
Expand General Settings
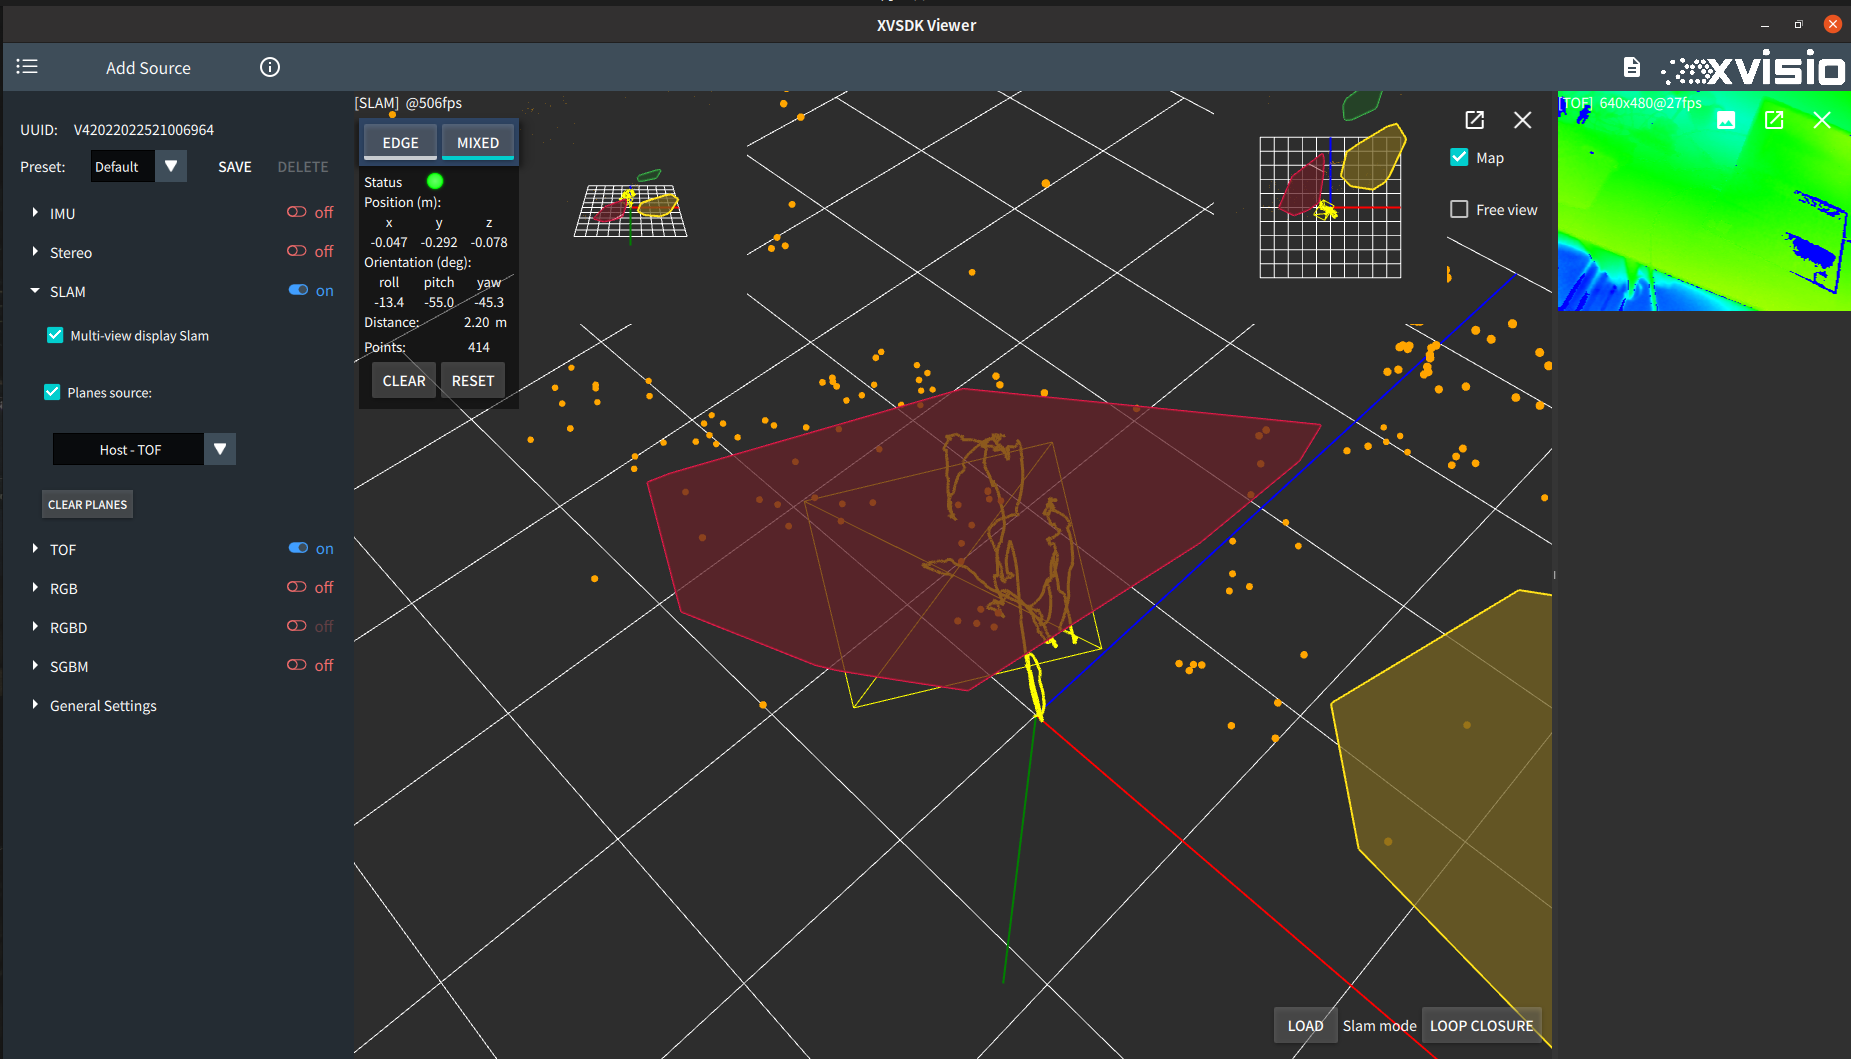(35, 704)
